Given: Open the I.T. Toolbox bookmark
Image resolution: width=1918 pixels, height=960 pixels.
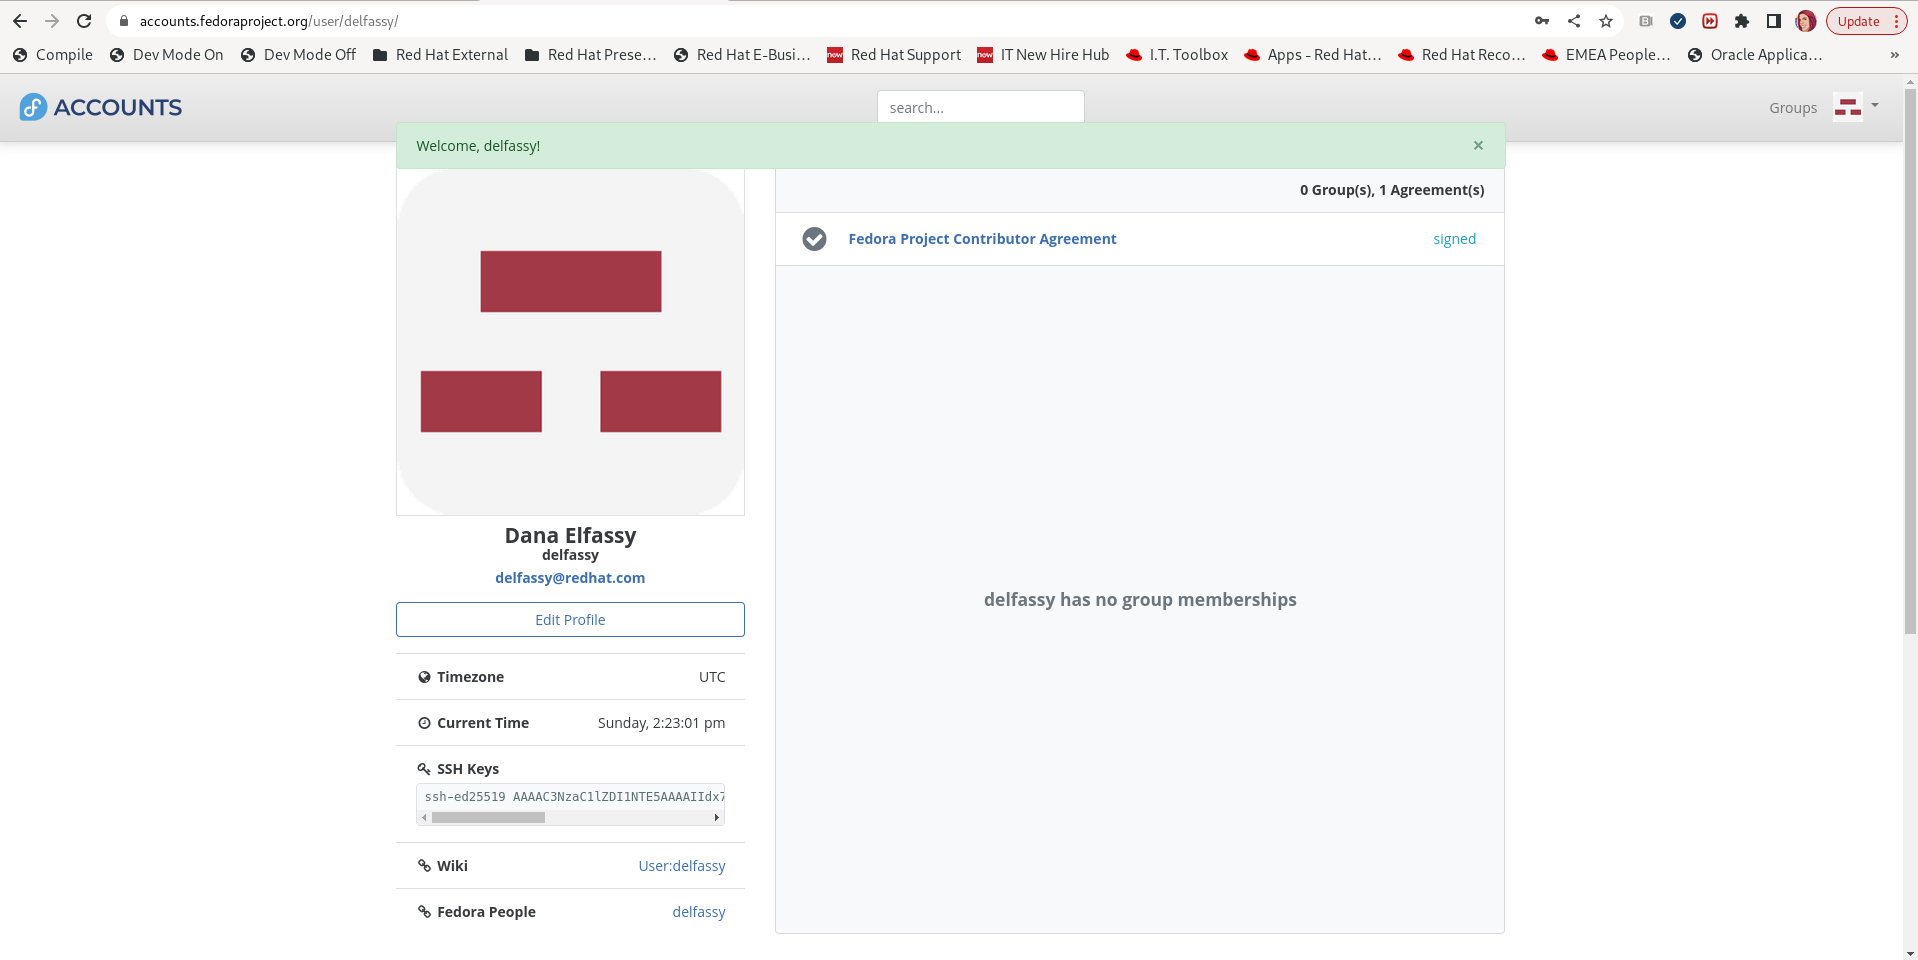Looking at the screenshot, I should 1177,55.
